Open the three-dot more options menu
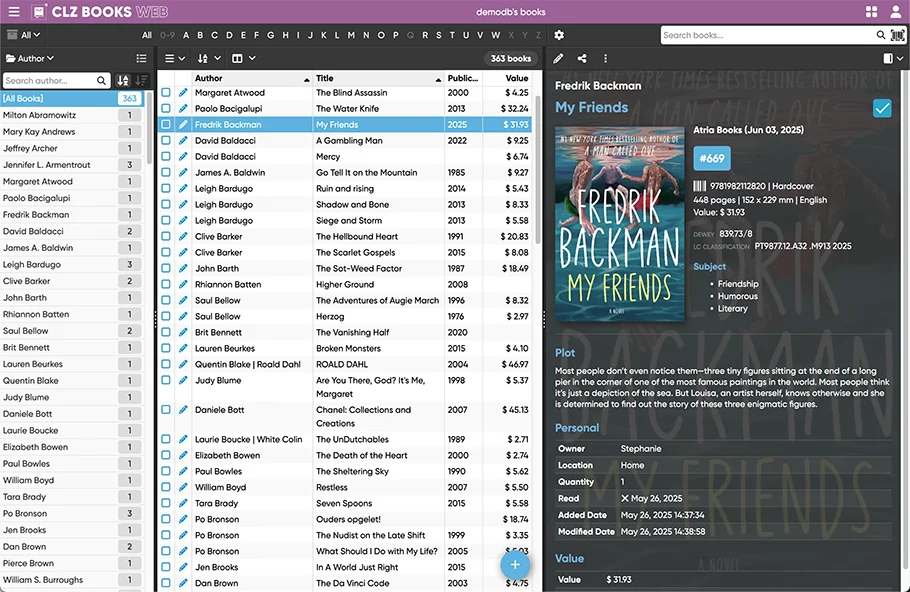This screenshot has height=592, width=910. click(605, 58)
